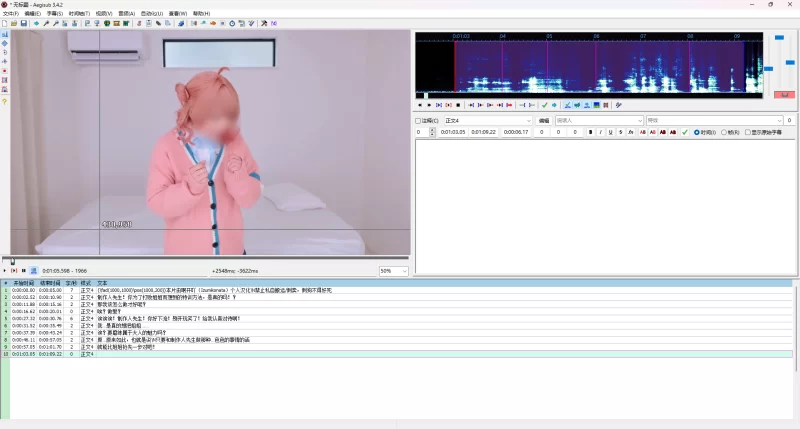Open the video zoom 50% dropdown
The width and height of the screenshot is (800, 429).
point(393,271)
